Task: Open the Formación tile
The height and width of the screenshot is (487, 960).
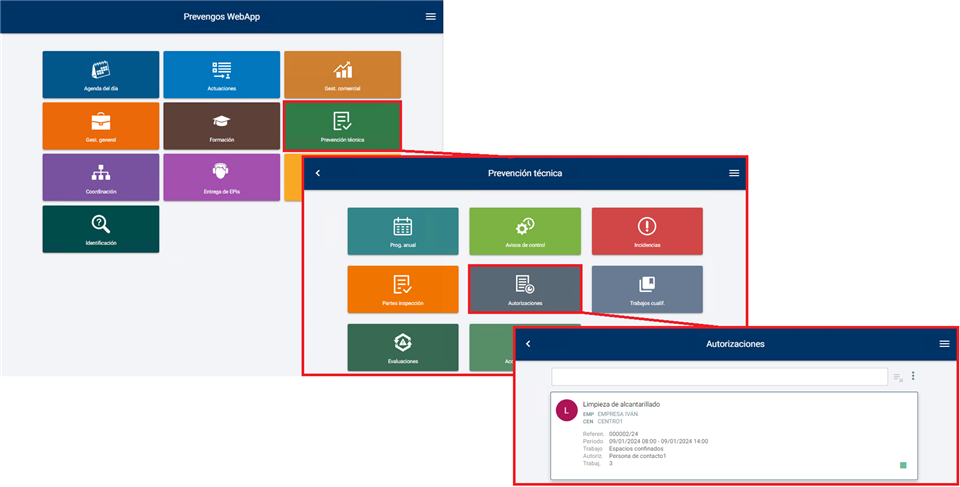Action: [222, 126]
